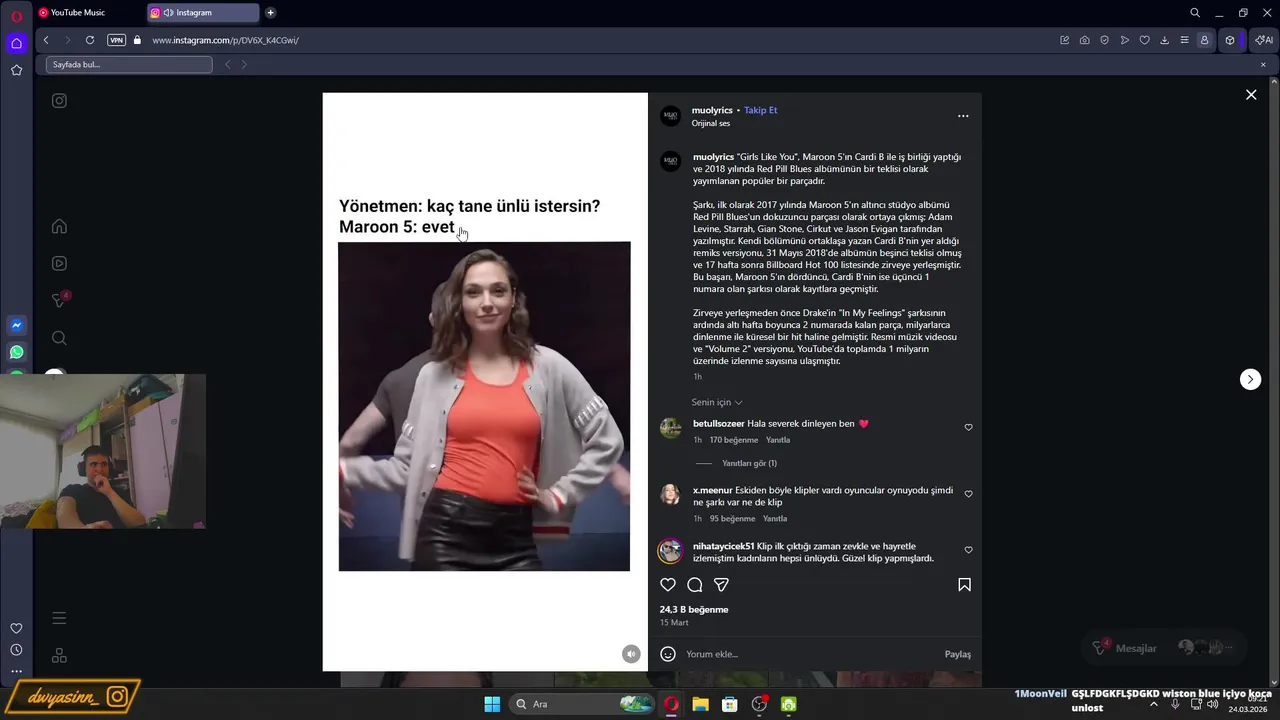This screenshot has width=1280, height=720.
Task: Open Opera sidebar heart pinboards icon
Action: [16, 628]
